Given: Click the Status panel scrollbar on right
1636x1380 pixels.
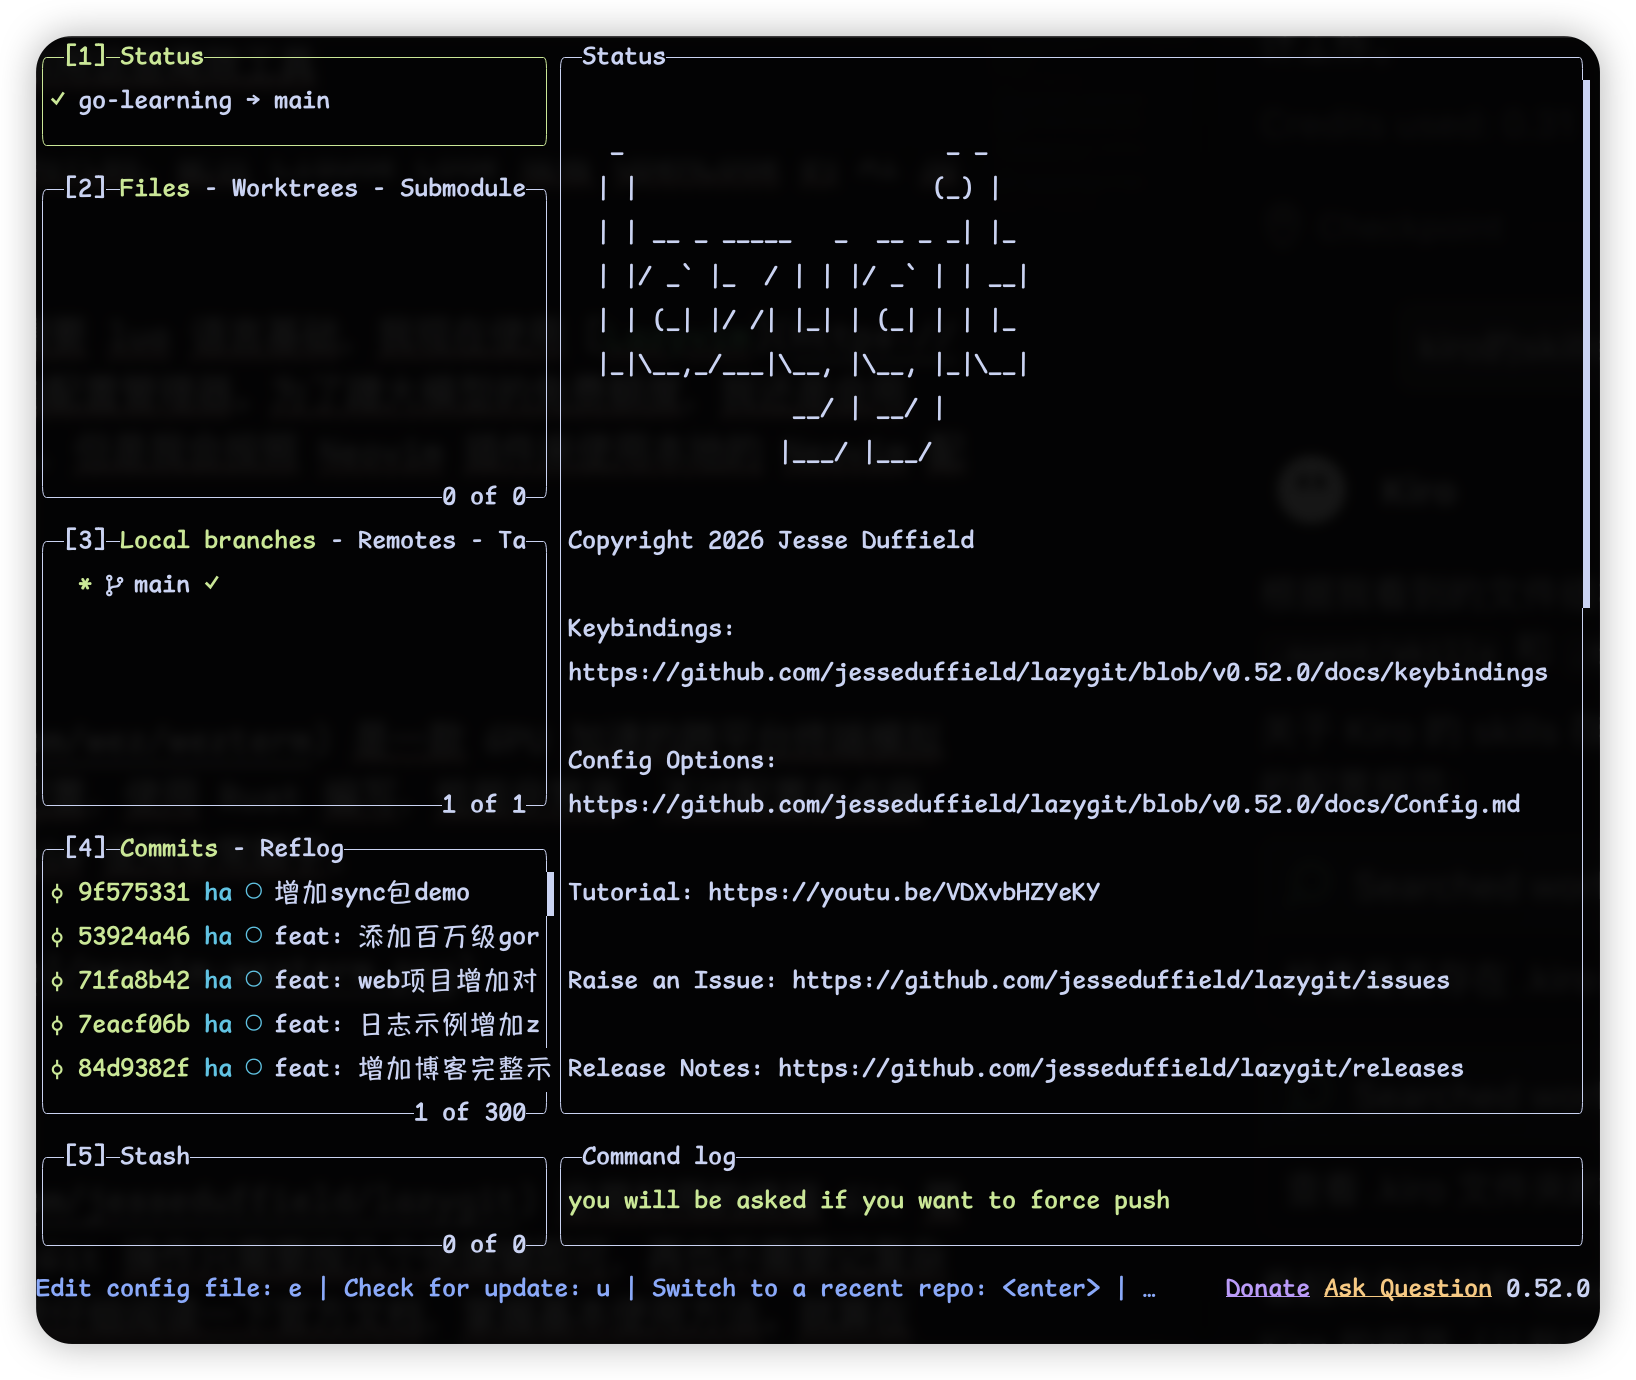Looking at the screenshot, I should 1587,343.
